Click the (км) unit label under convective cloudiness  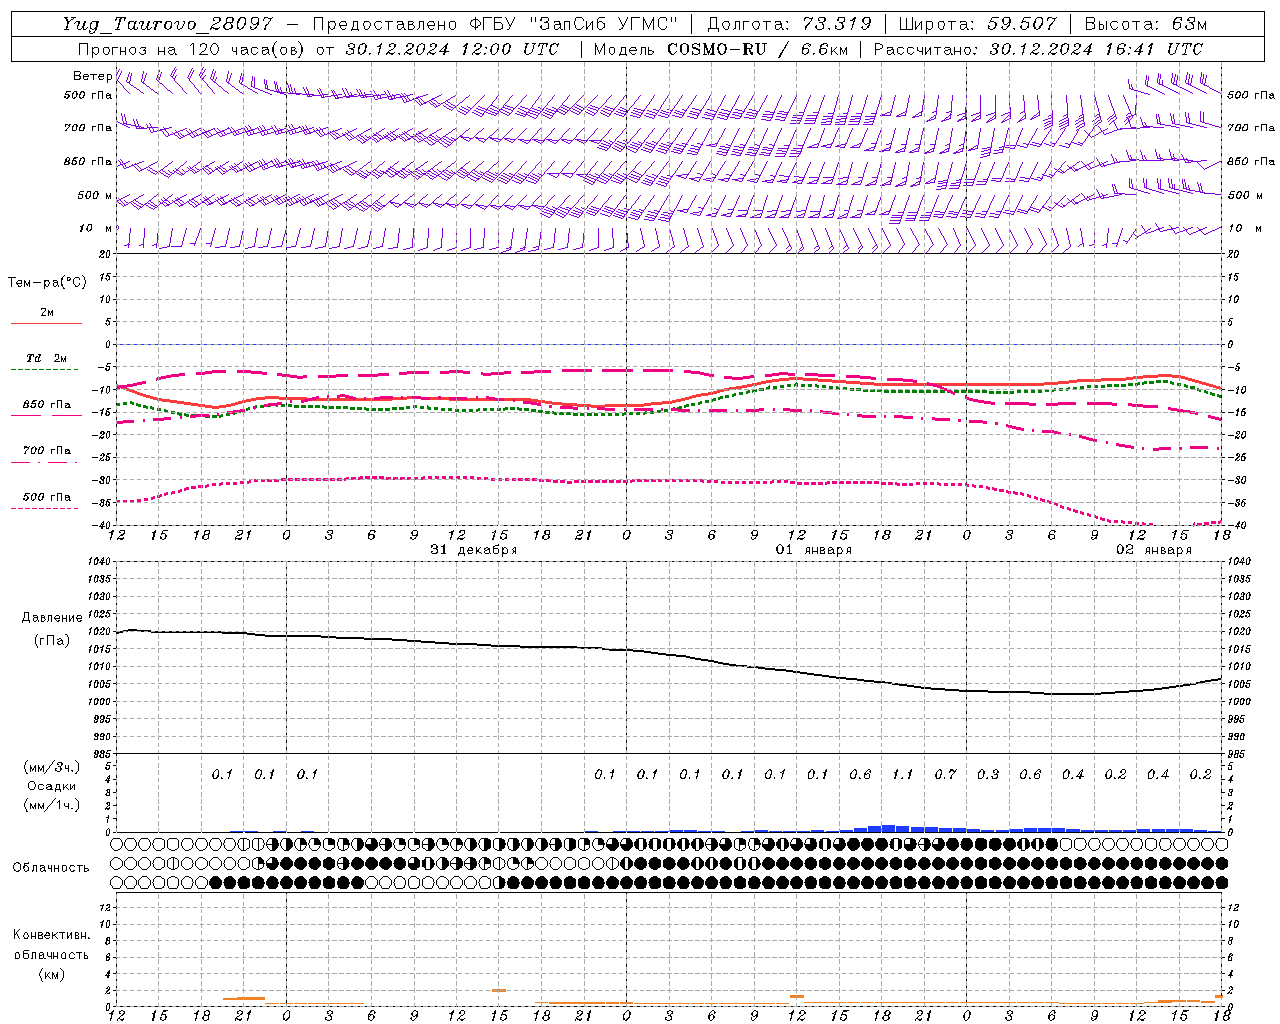pyautogui.click(x=52, y=974)
